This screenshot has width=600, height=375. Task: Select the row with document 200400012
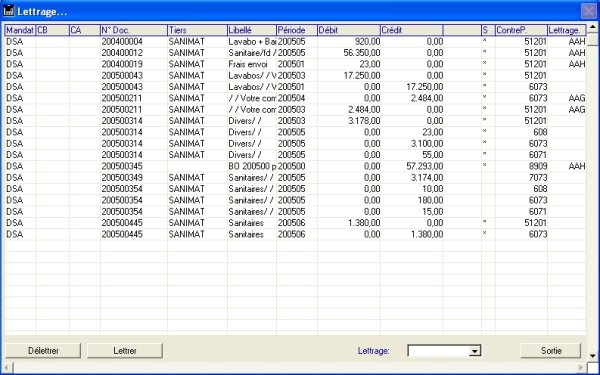tap(295, 53)
